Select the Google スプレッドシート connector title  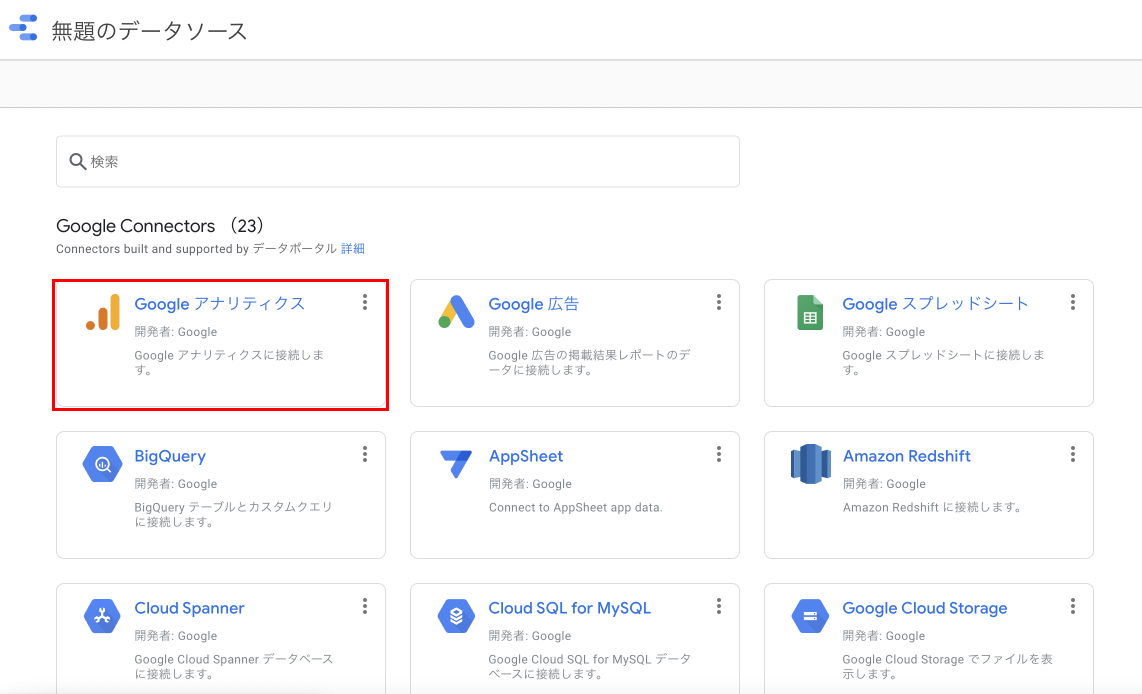935,304
